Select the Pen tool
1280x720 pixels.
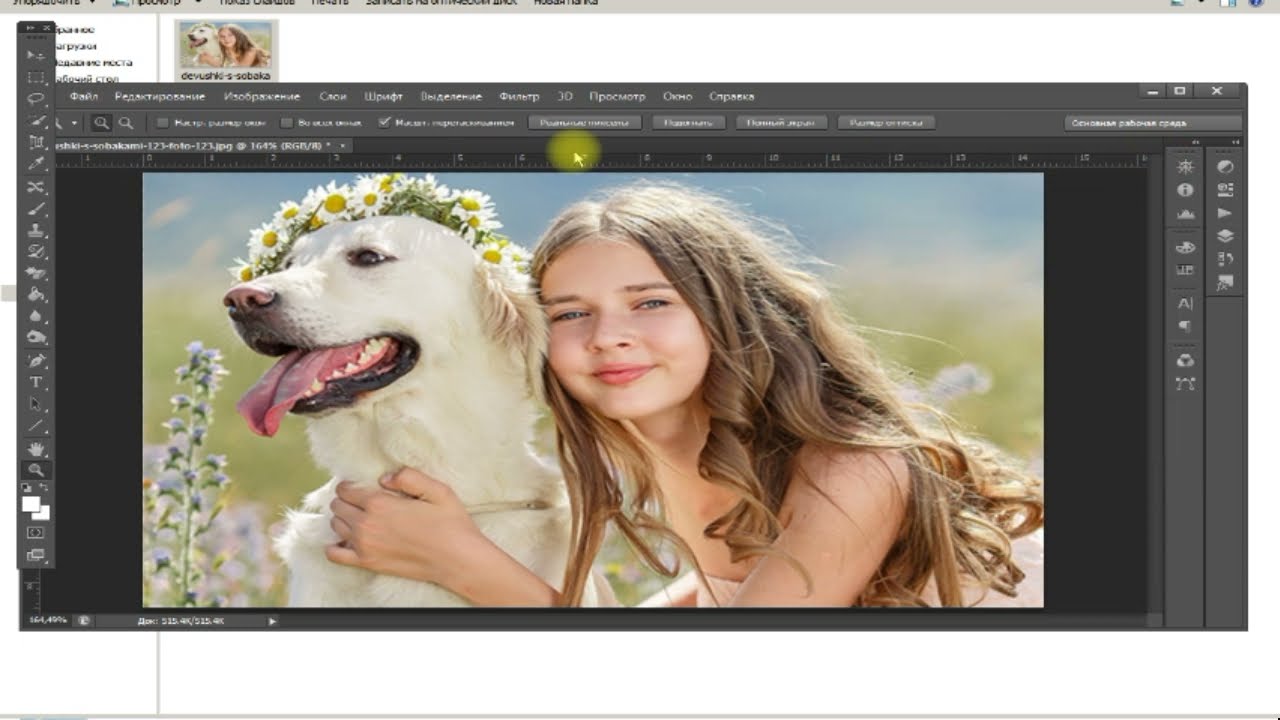36,360
